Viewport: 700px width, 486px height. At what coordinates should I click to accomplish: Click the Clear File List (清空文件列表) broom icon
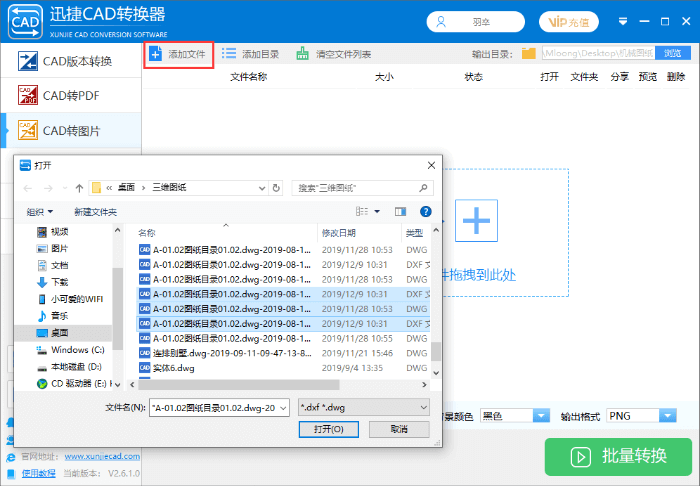303,54
